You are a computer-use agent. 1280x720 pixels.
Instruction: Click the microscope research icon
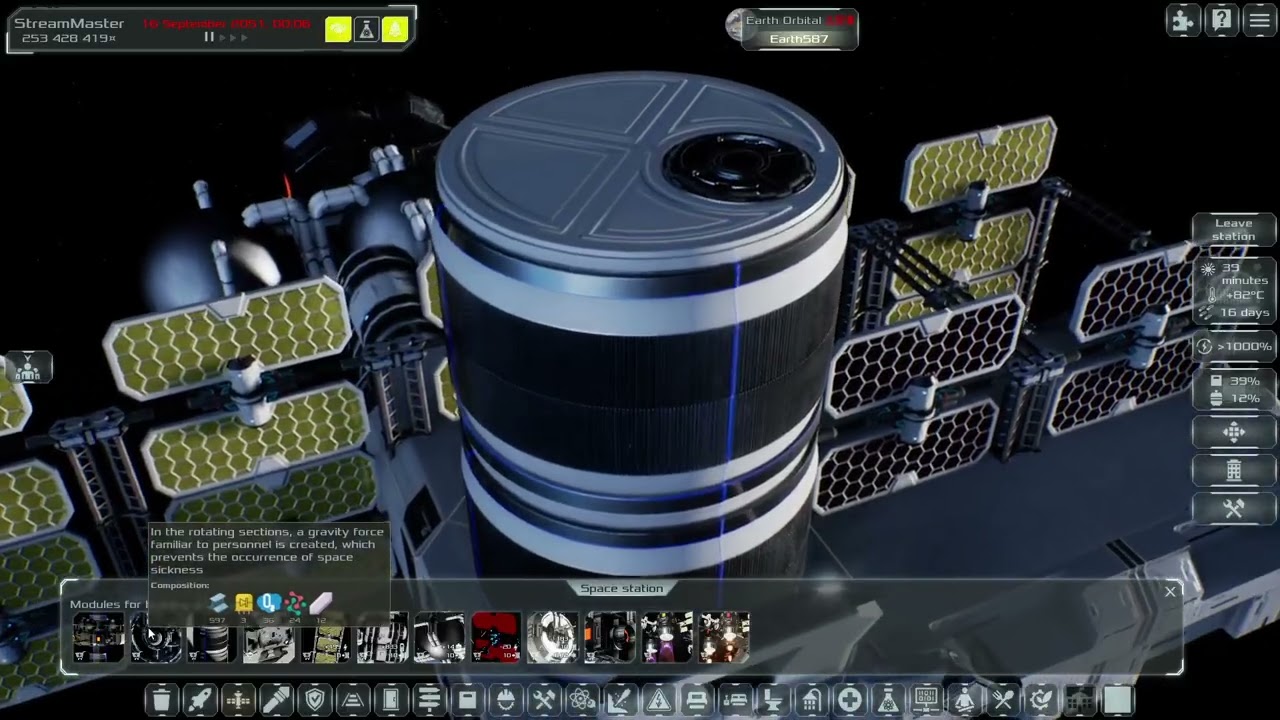[x=620, y=700]
